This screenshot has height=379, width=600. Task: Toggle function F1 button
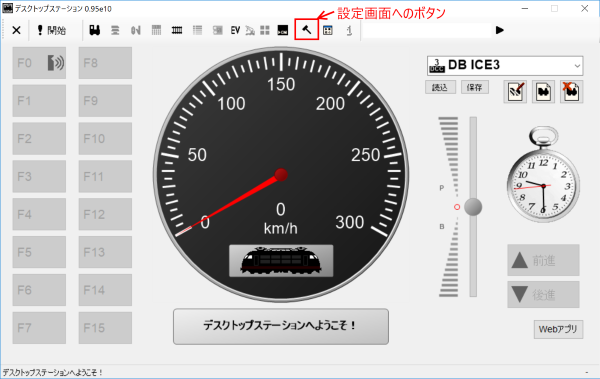tap(39, 101)
